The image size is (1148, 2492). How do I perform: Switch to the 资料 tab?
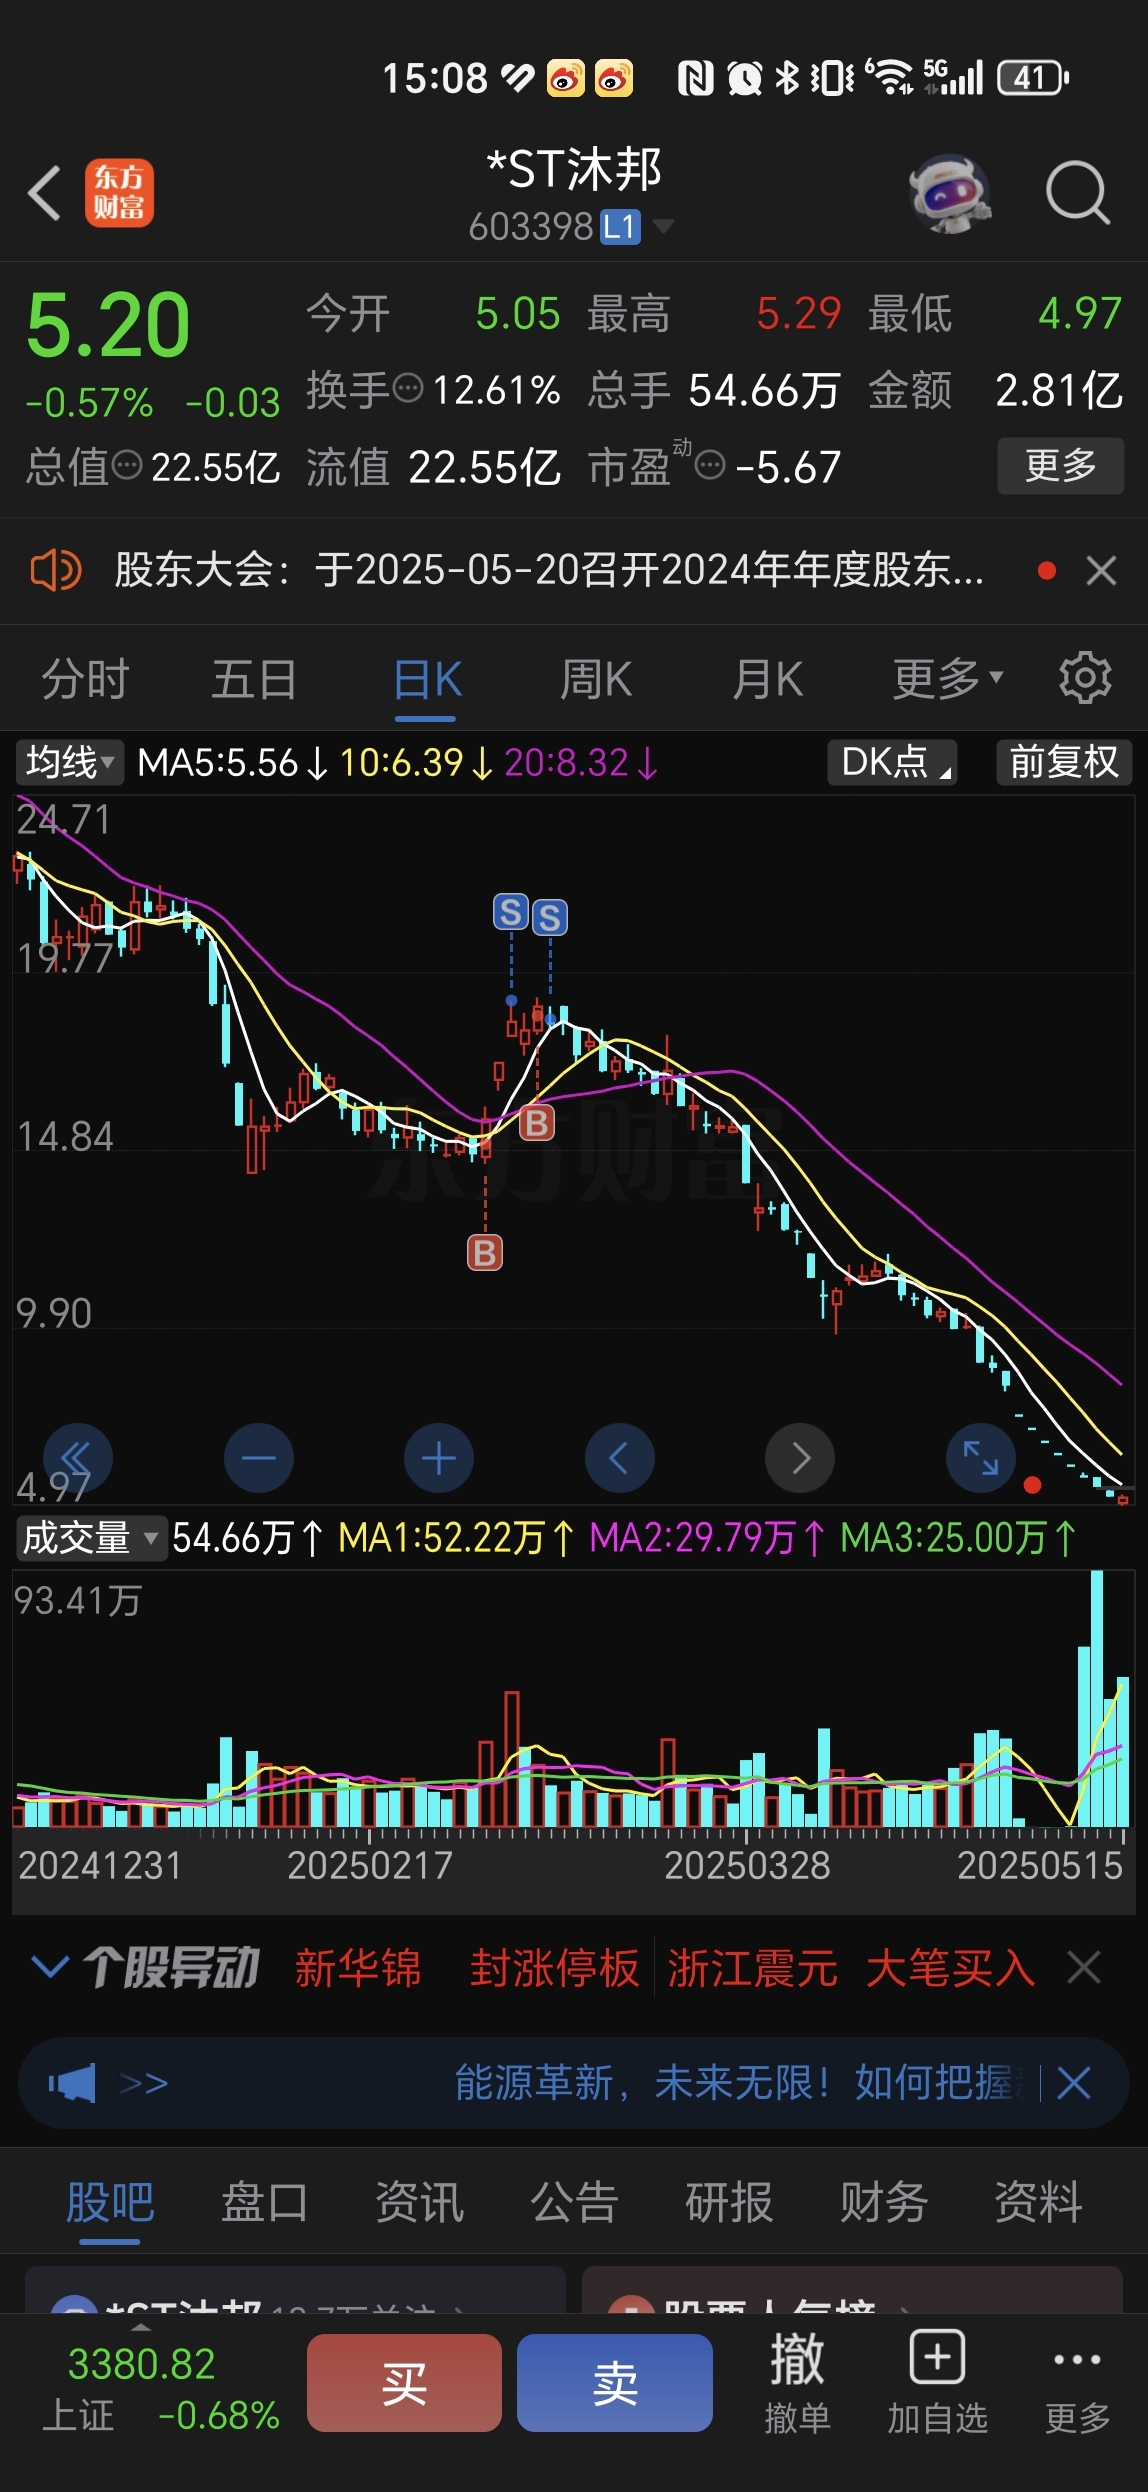1038,2203
